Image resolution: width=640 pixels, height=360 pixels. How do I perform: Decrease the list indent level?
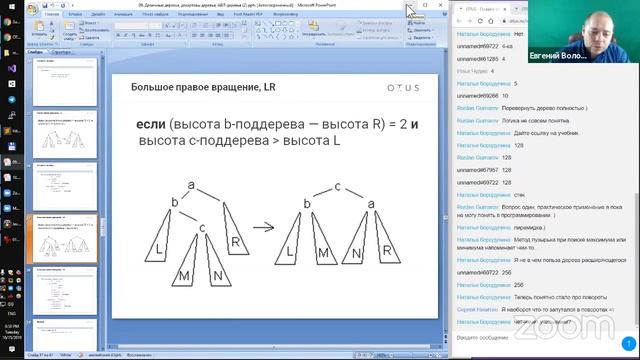point(218,25)
